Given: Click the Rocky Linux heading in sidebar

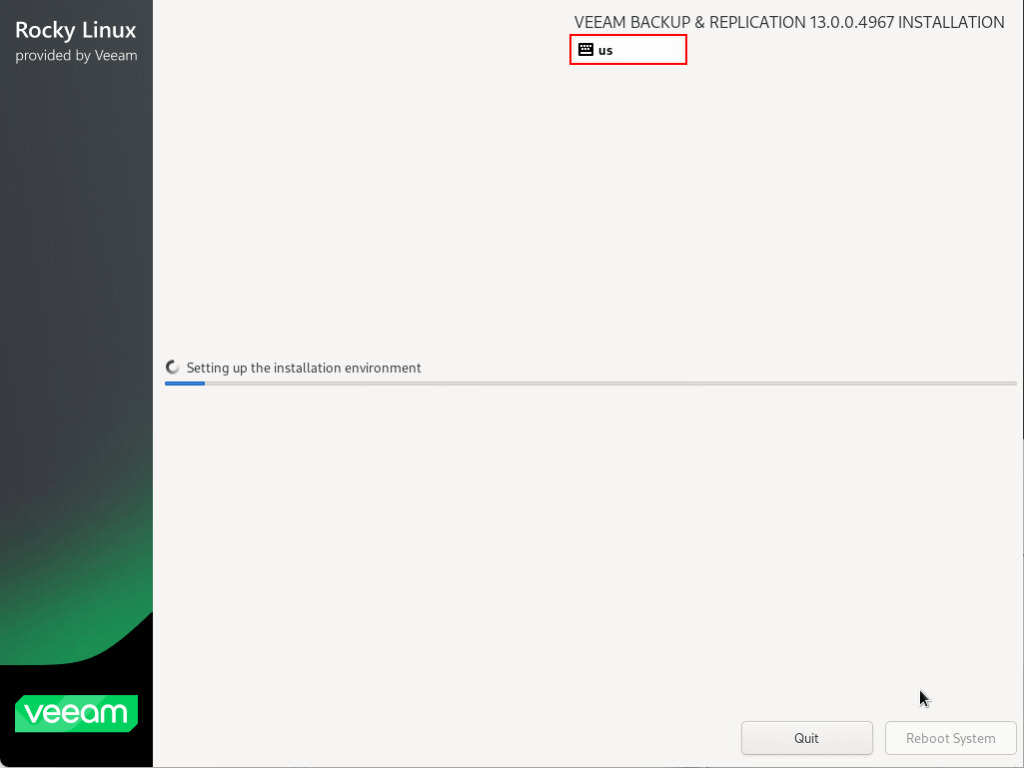Looking at the screenshot, I should [x=76, y=30].
